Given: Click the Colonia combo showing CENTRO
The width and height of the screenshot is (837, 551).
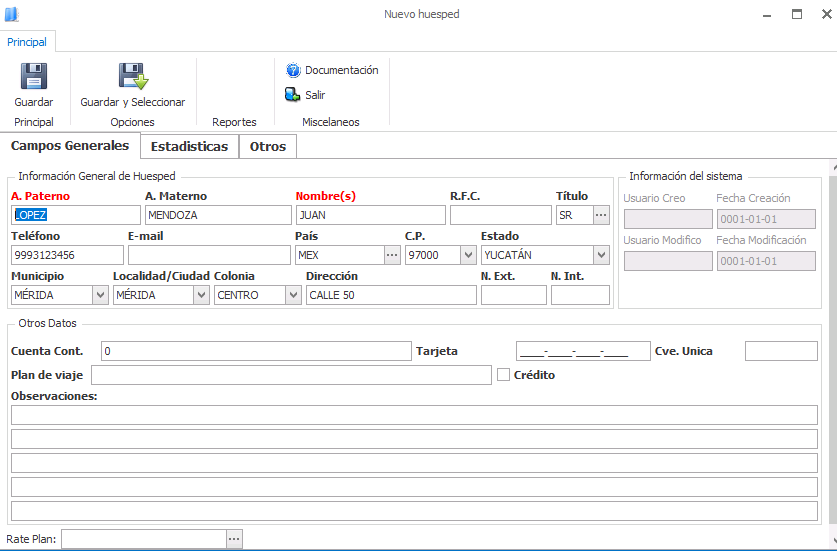Looking at the screenshot, I should (258, 295).
